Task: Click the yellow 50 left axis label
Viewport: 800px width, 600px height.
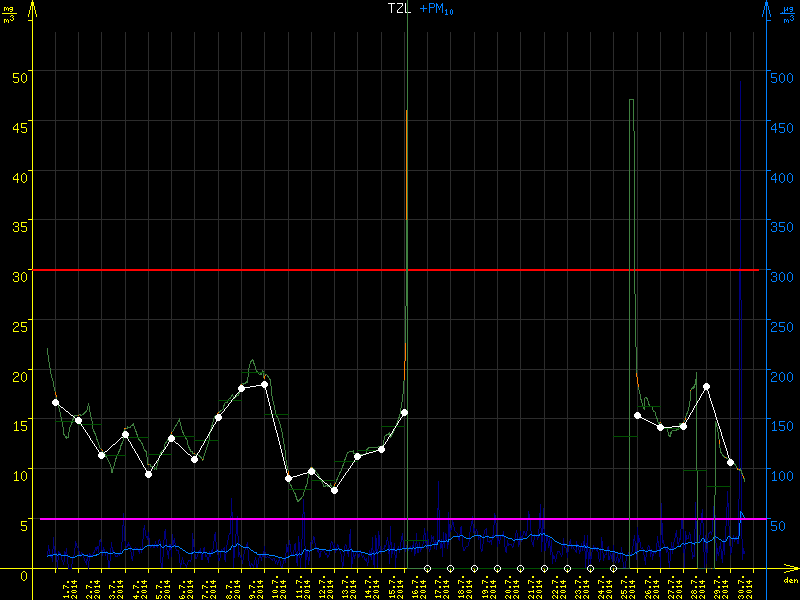Action: (20, 75)
